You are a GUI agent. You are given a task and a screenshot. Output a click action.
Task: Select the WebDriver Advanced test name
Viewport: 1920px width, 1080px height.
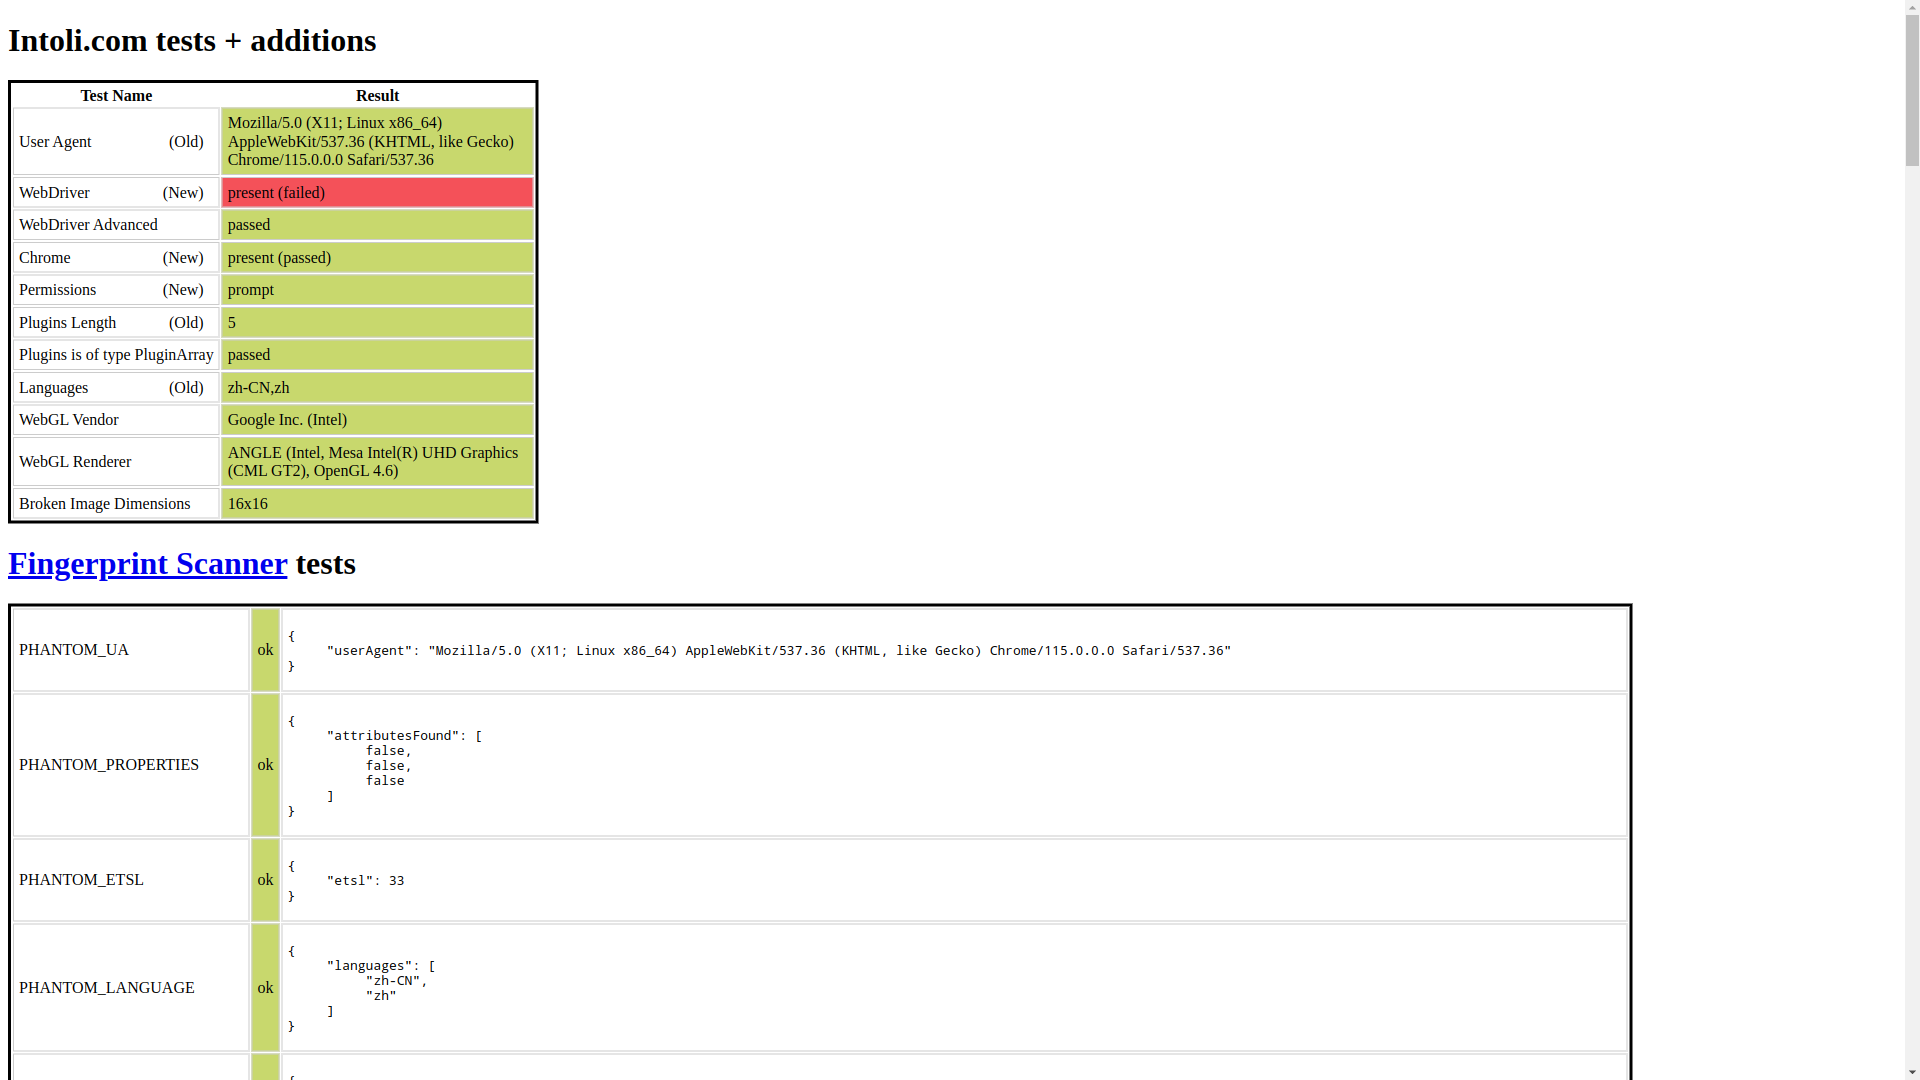(88, 225)
